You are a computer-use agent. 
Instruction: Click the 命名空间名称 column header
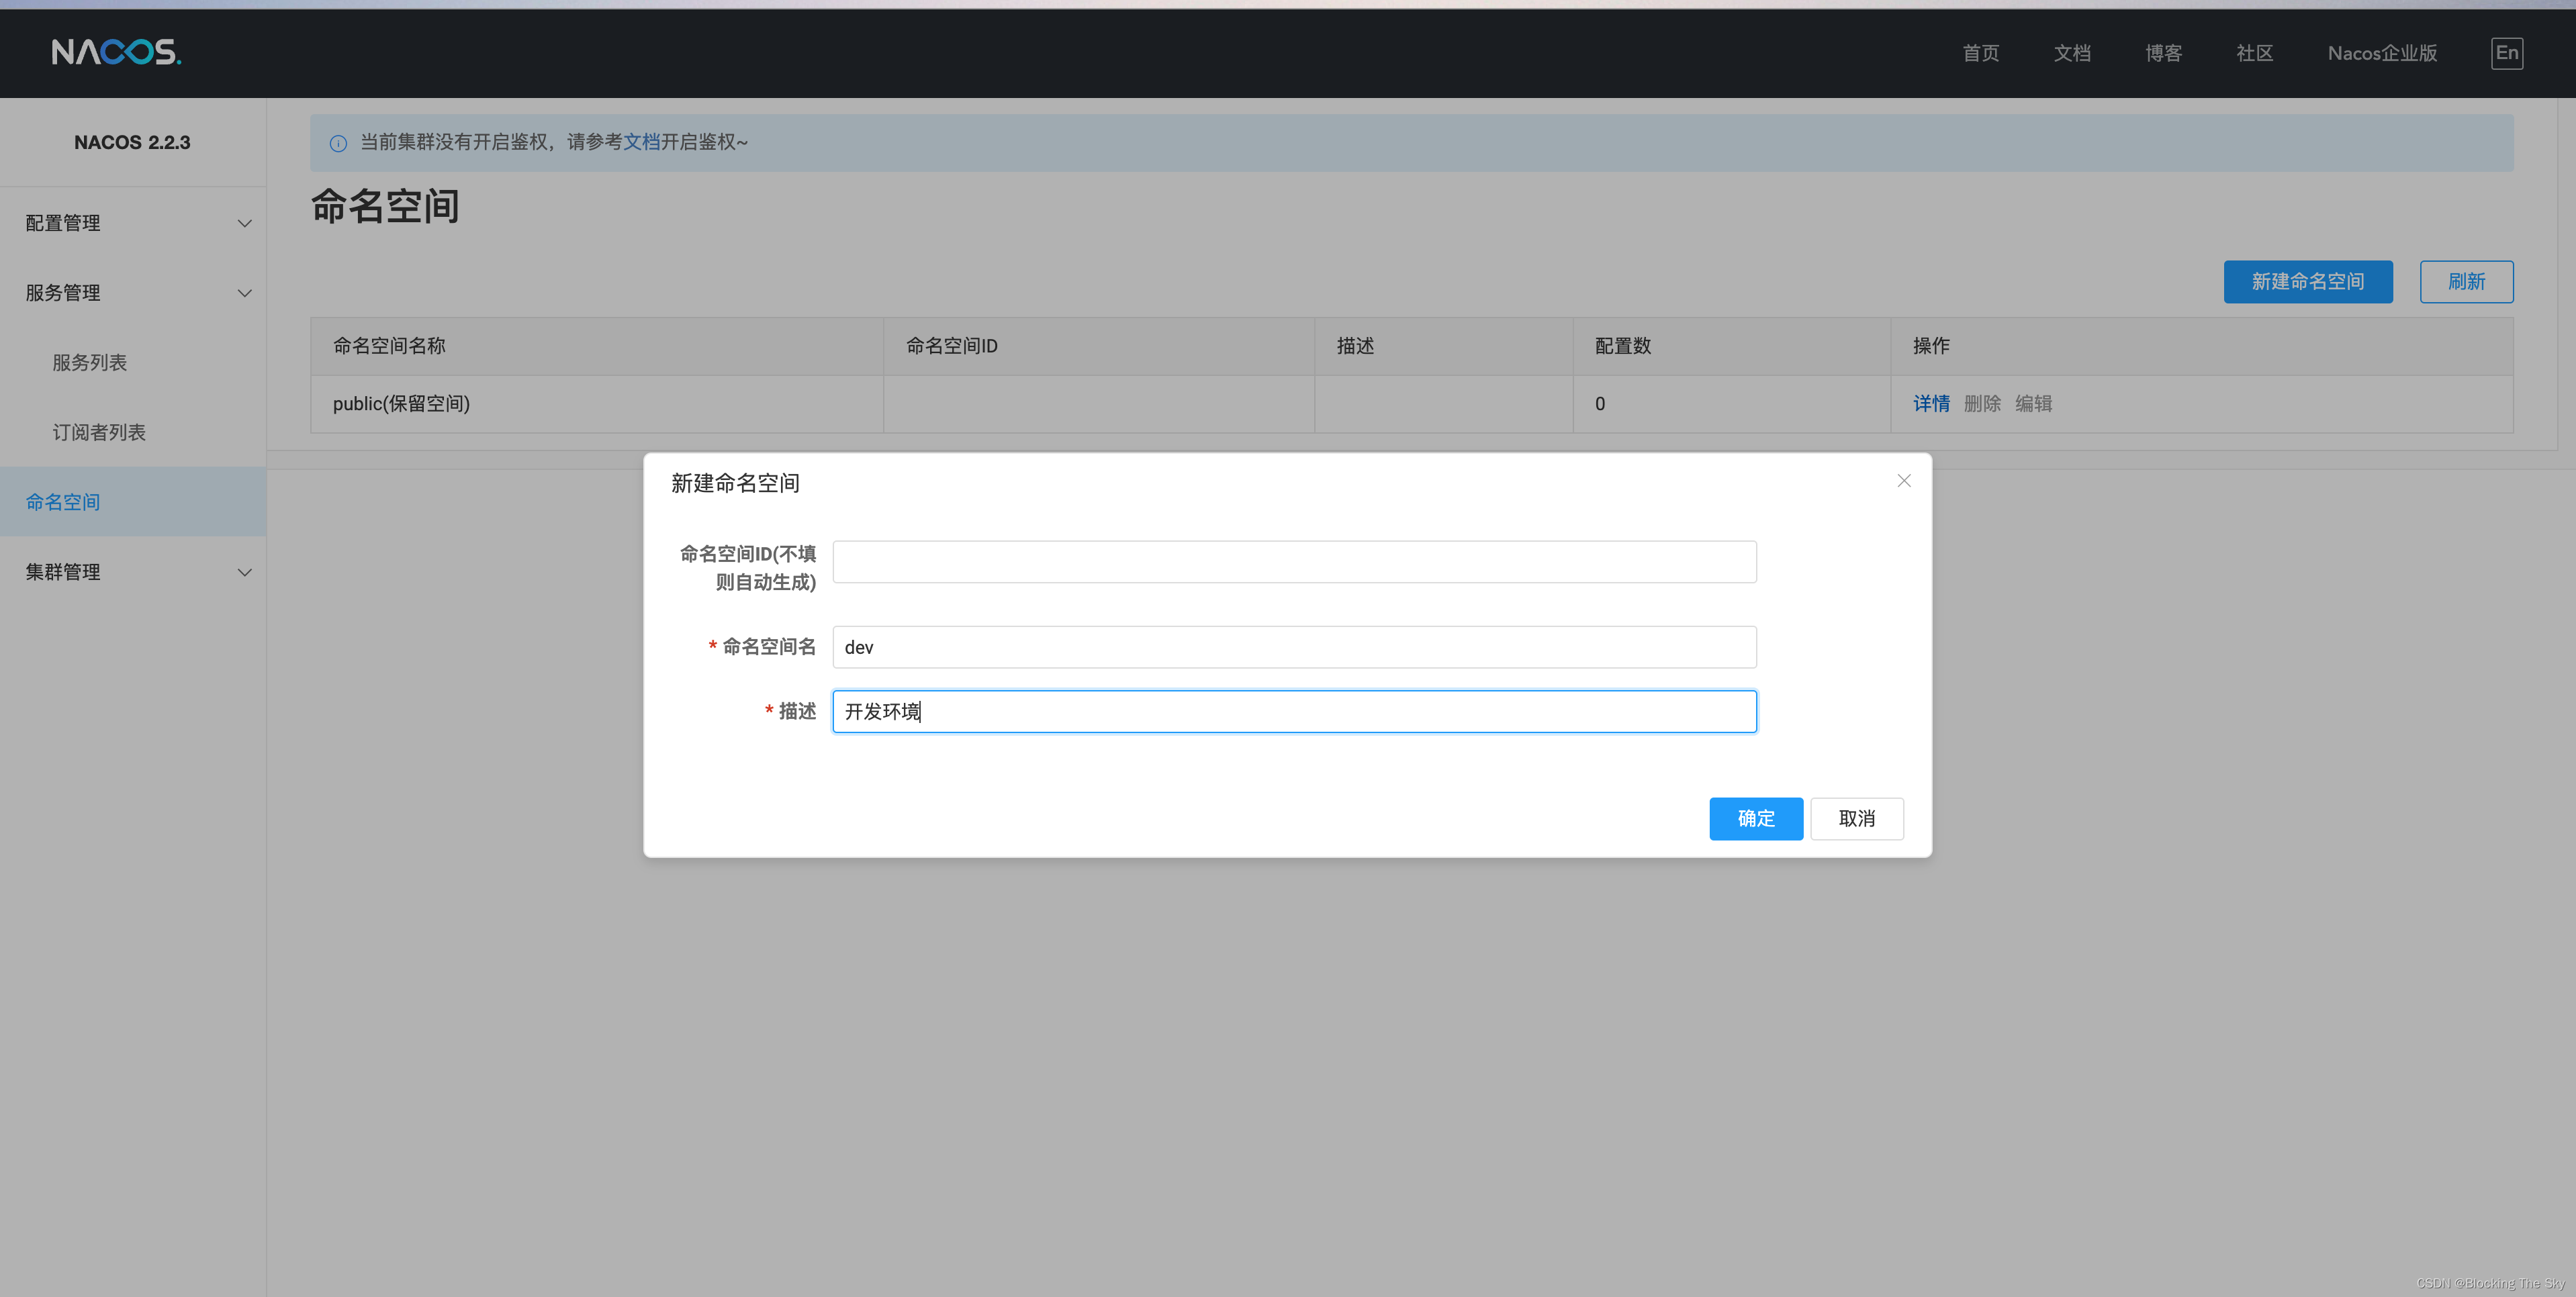pos(597,346)
